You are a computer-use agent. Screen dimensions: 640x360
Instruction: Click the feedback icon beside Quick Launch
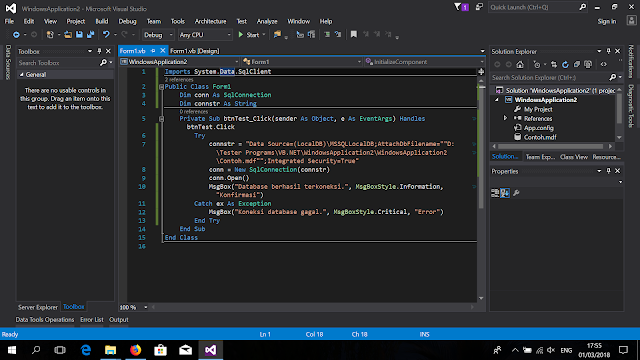(479, 7)
